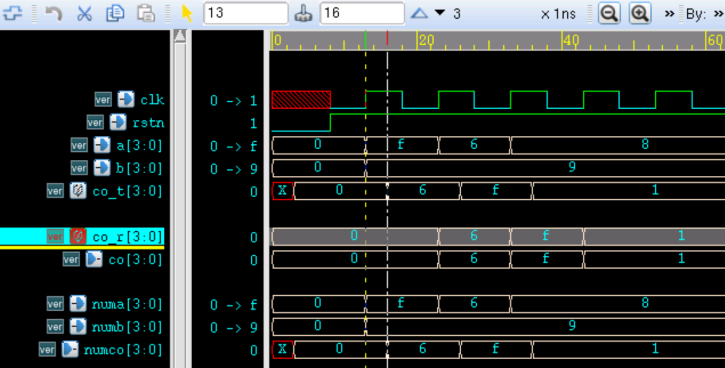Select the clk signal name
725x368 pixels.
click(x=152, y=100)
